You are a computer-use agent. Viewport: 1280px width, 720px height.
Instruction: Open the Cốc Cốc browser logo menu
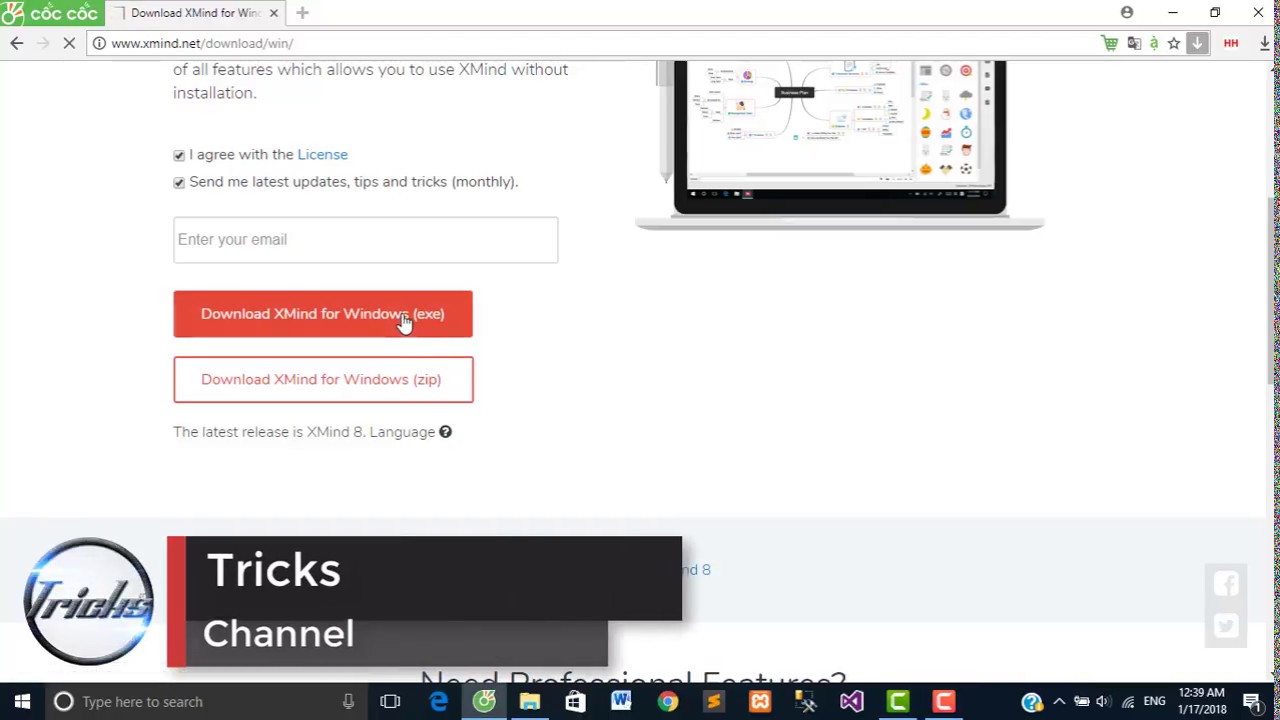click(x=52, y=13)
